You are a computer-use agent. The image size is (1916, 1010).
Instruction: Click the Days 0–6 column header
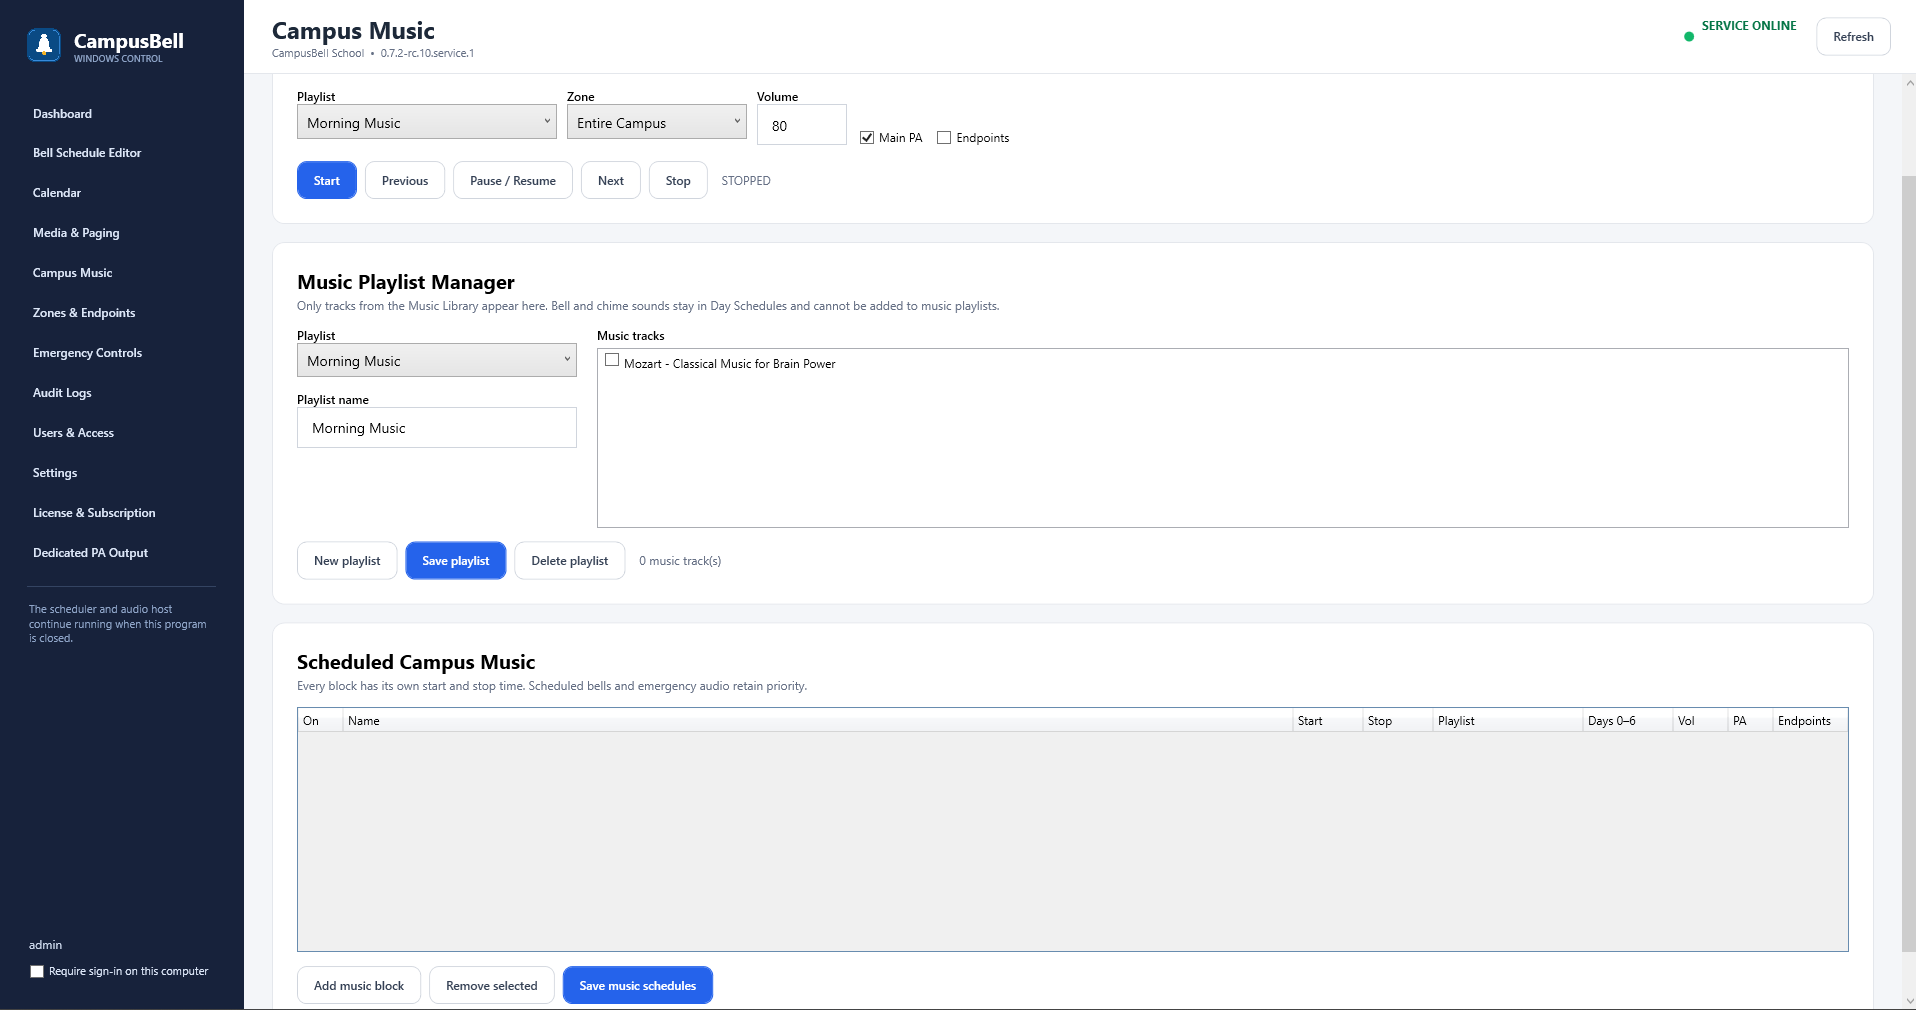pos(1628,721)
